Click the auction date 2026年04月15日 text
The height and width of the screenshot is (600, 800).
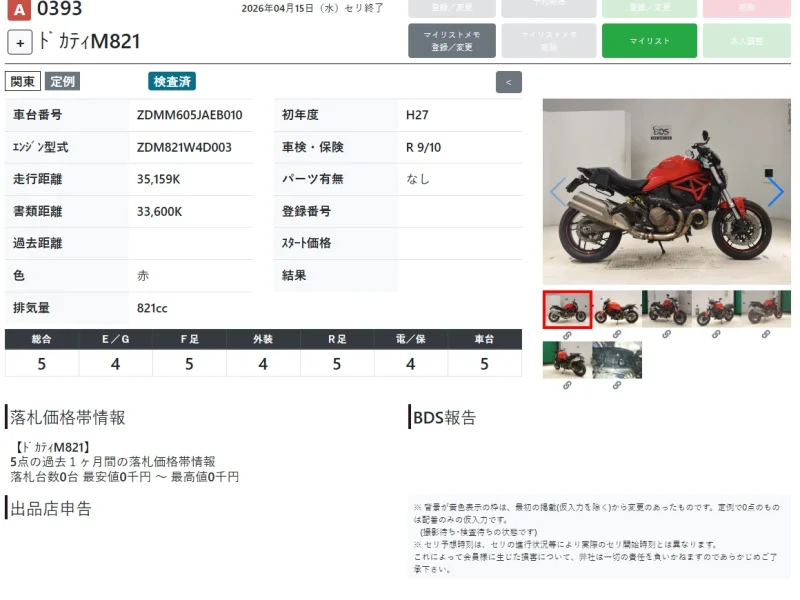(278, 9)
